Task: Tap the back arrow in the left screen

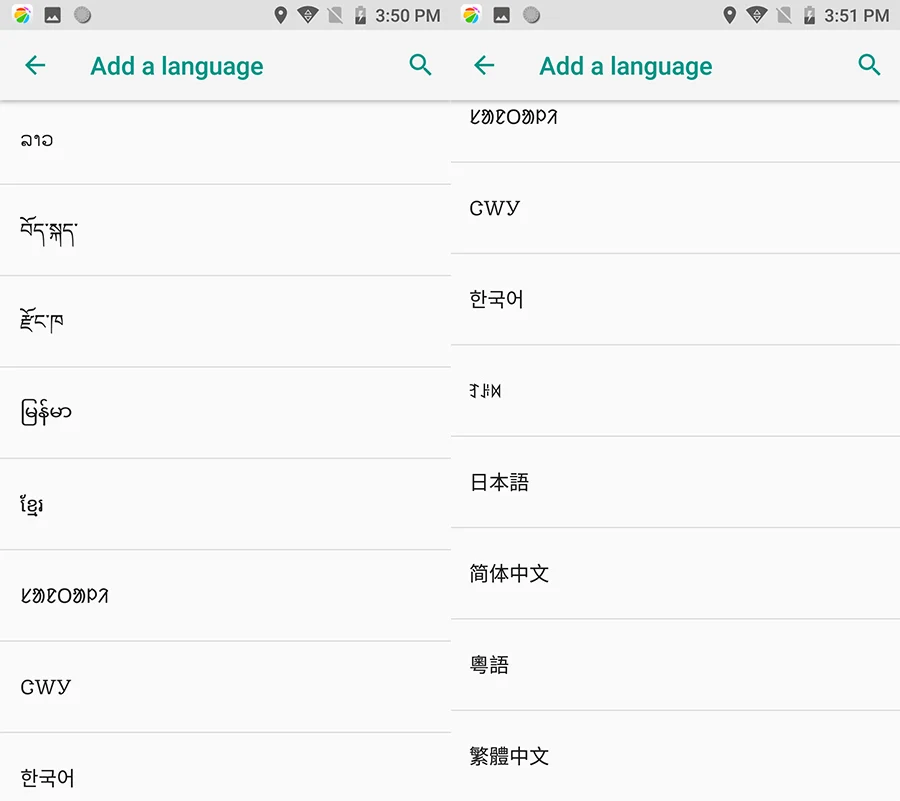Action: tap(35, 65)
